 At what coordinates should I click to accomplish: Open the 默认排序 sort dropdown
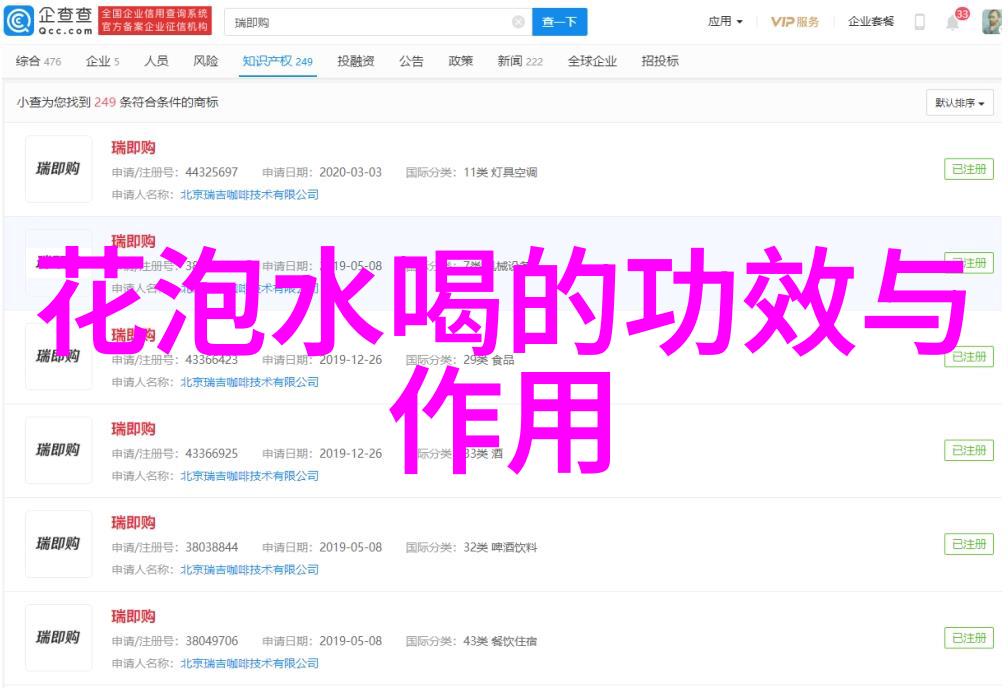point(959,103)
